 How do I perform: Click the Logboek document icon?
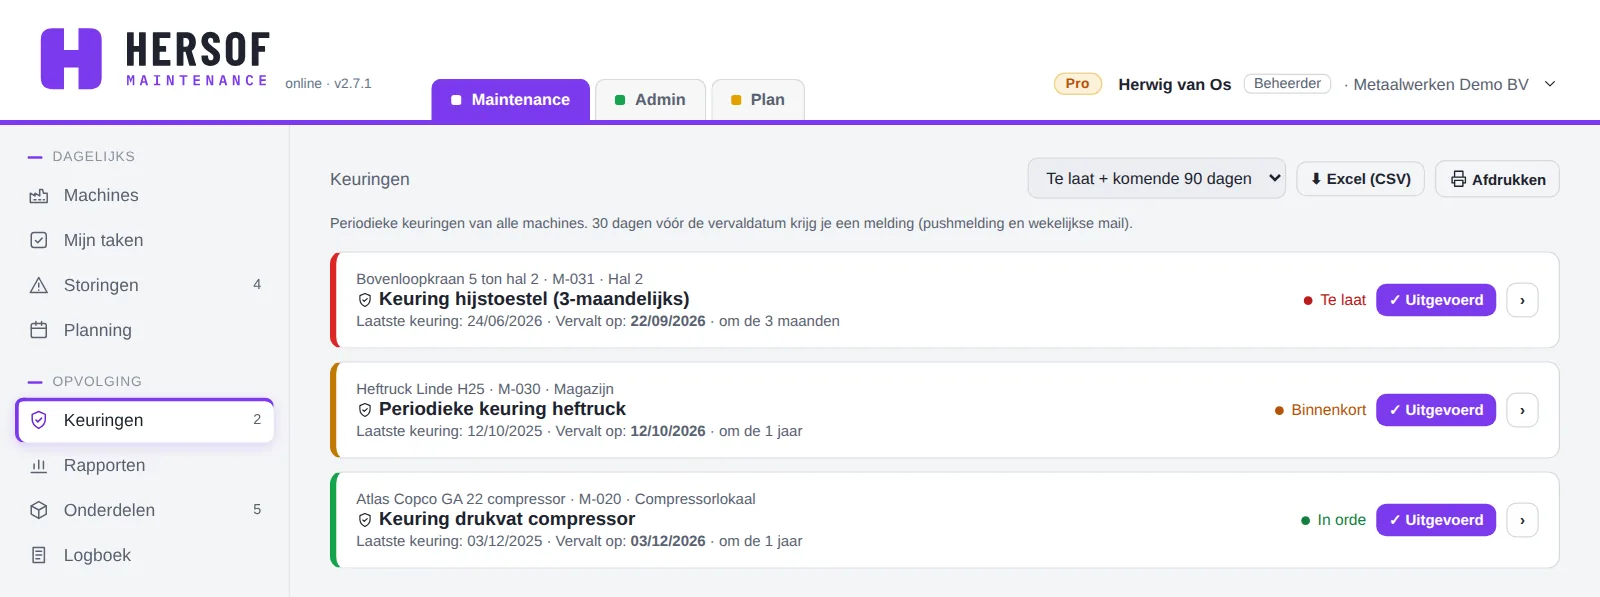(x=39, y=555)
